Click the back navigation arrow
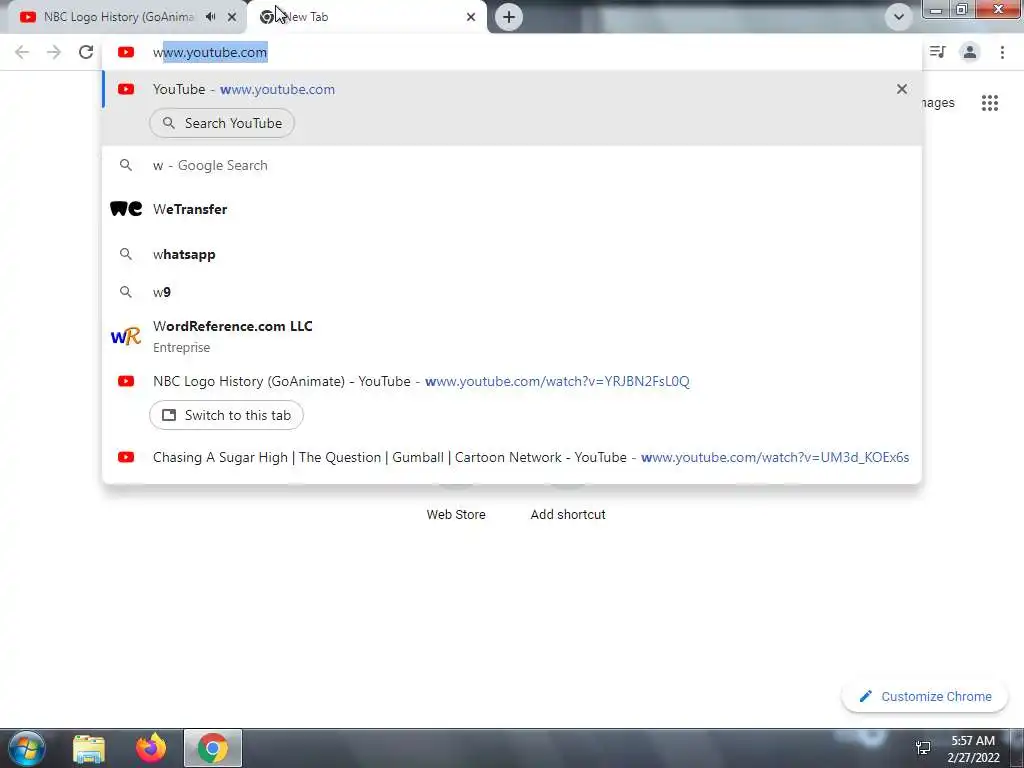This screenshot has height=768, width=1024. coord(22,52)
